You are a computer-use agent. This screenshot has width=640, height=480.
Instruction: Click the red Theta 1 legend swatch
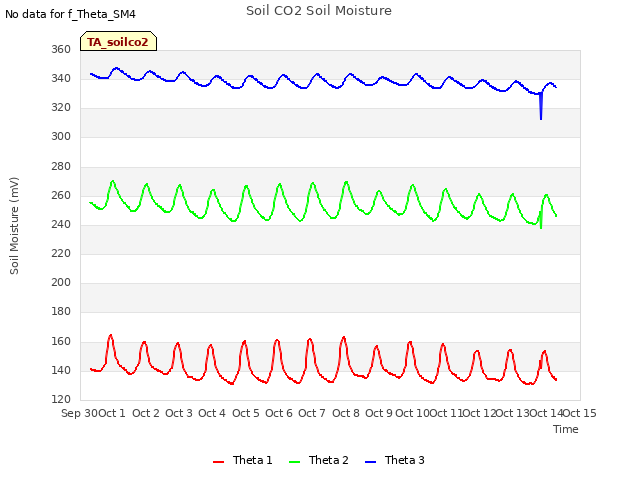click(x=218, y=462)
